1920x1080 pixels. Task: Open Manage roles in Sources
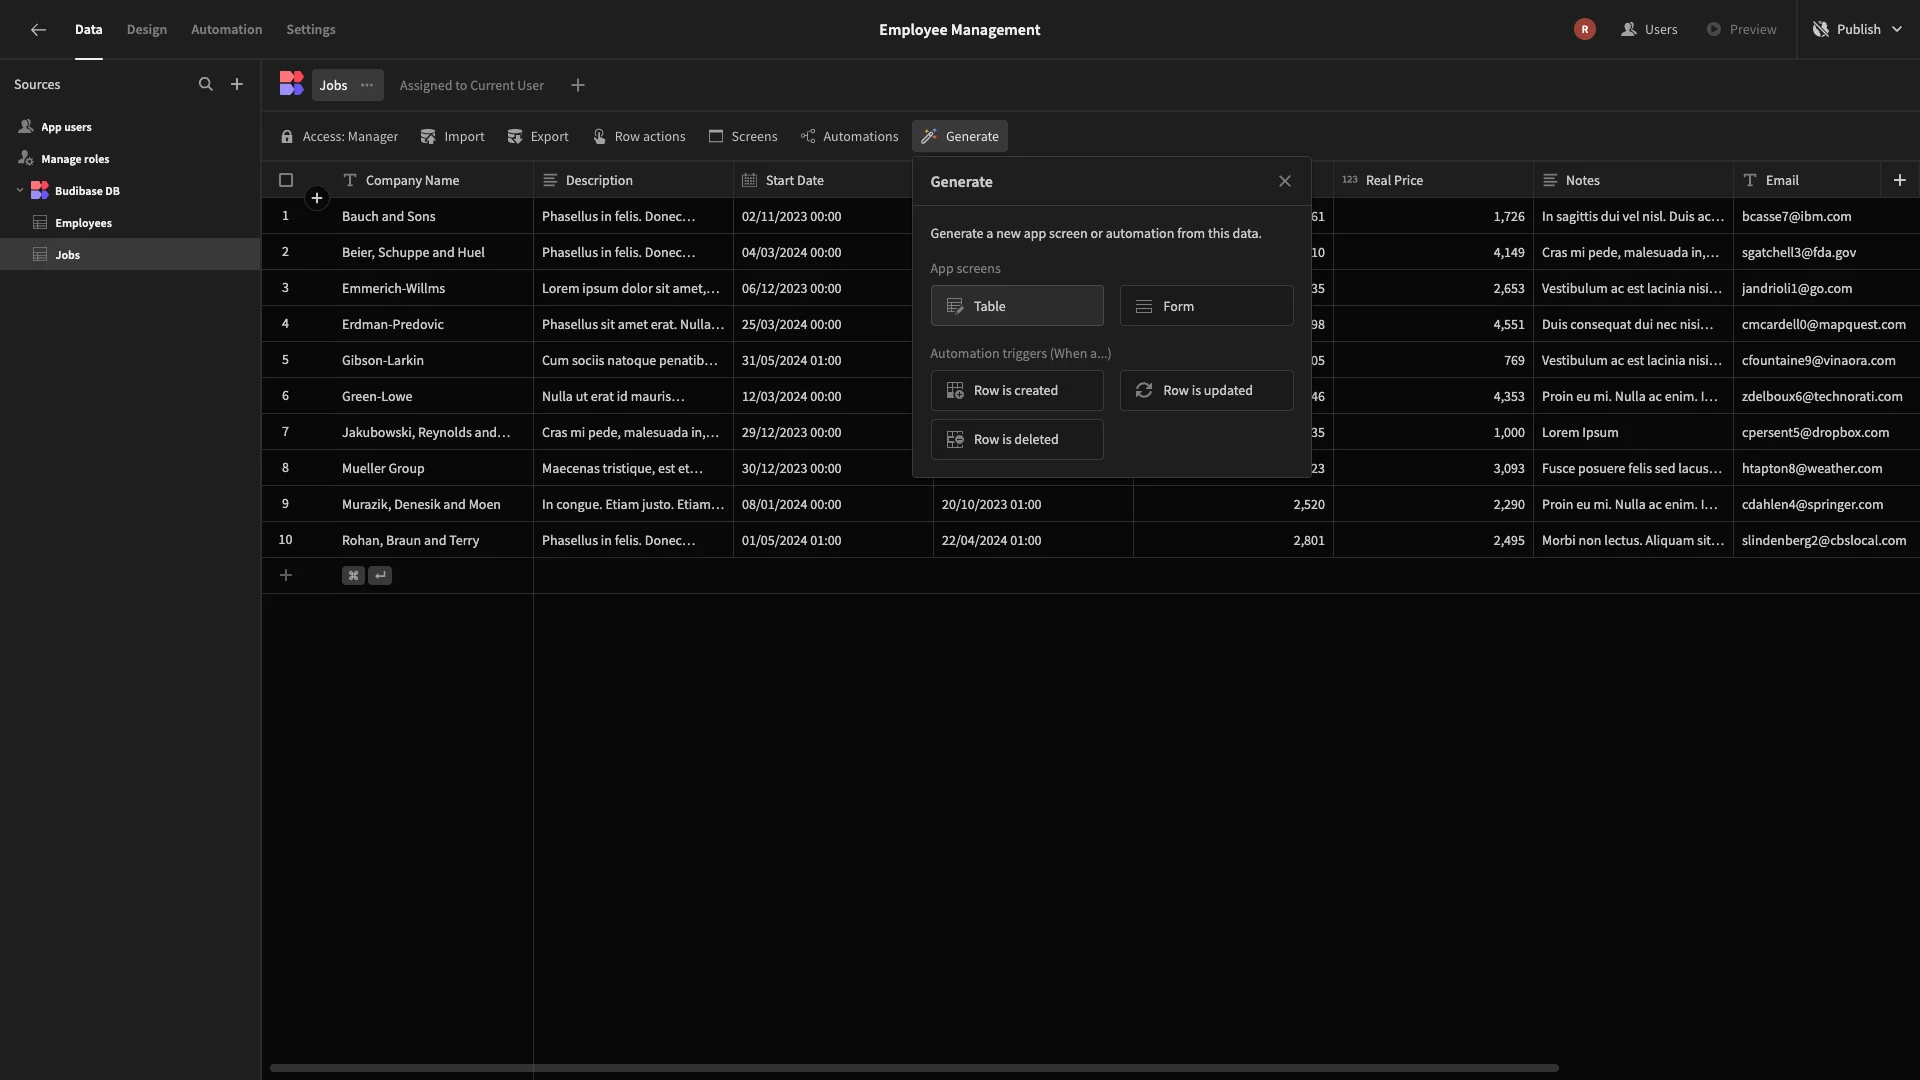click(130, 159)
